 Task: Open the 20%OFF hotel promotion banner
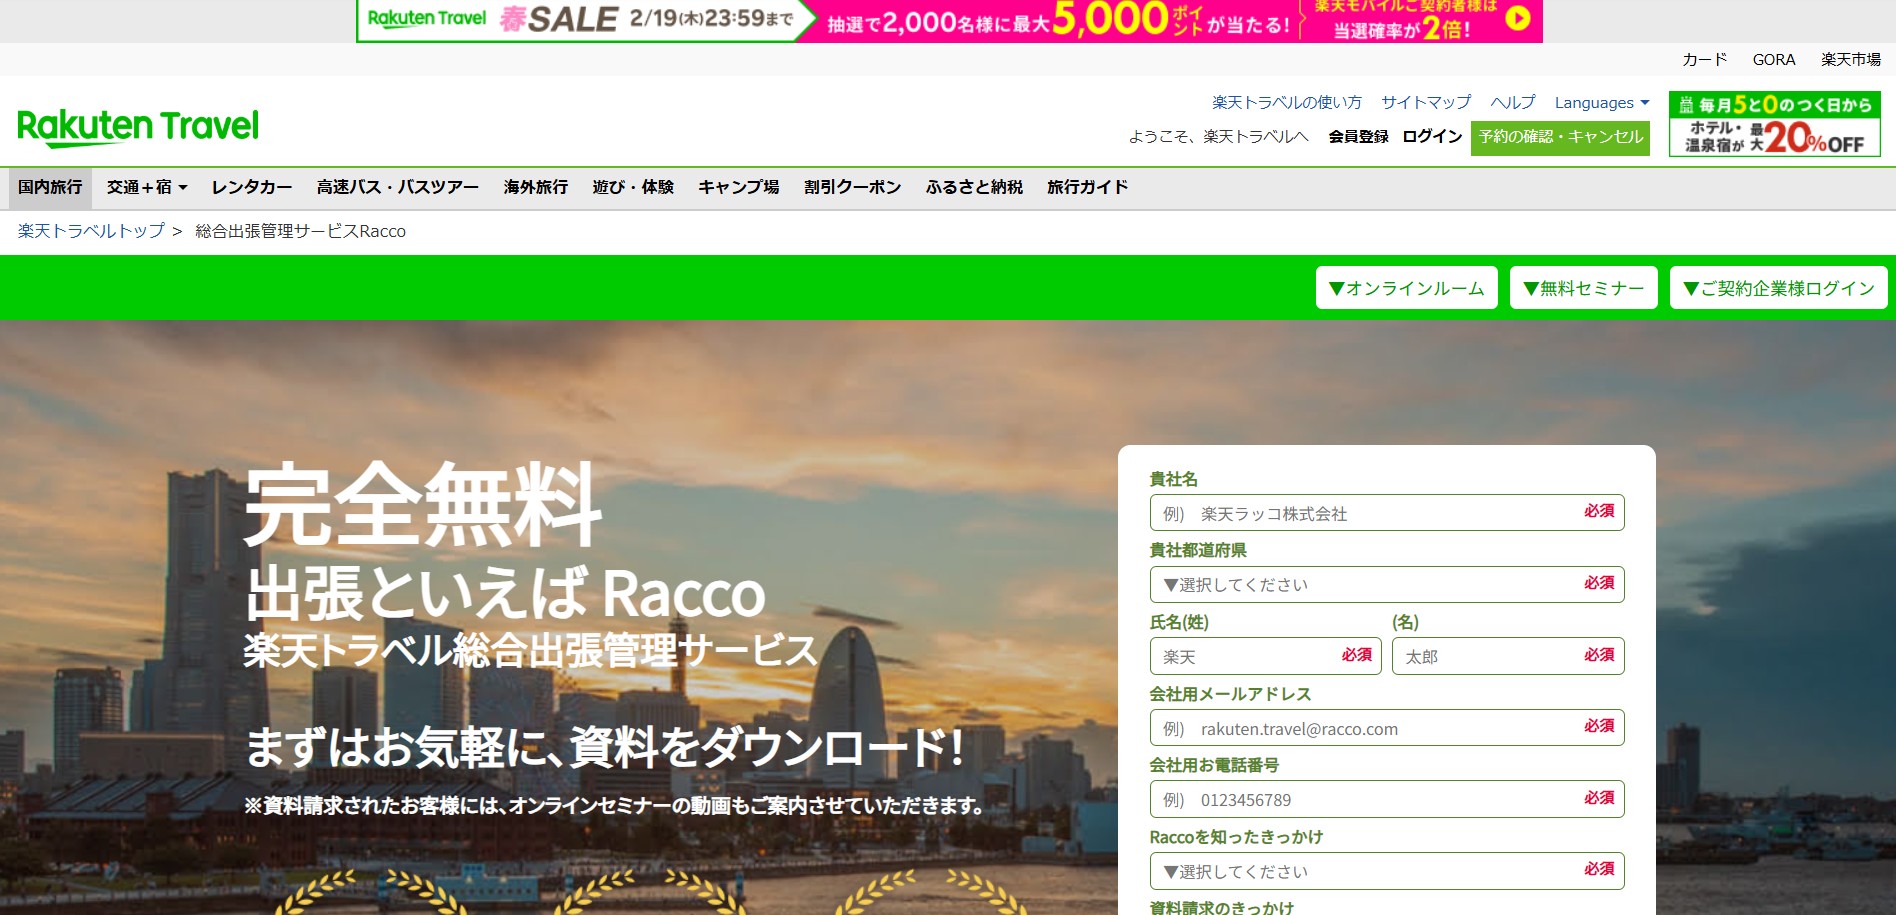(x=1775, y=124)
